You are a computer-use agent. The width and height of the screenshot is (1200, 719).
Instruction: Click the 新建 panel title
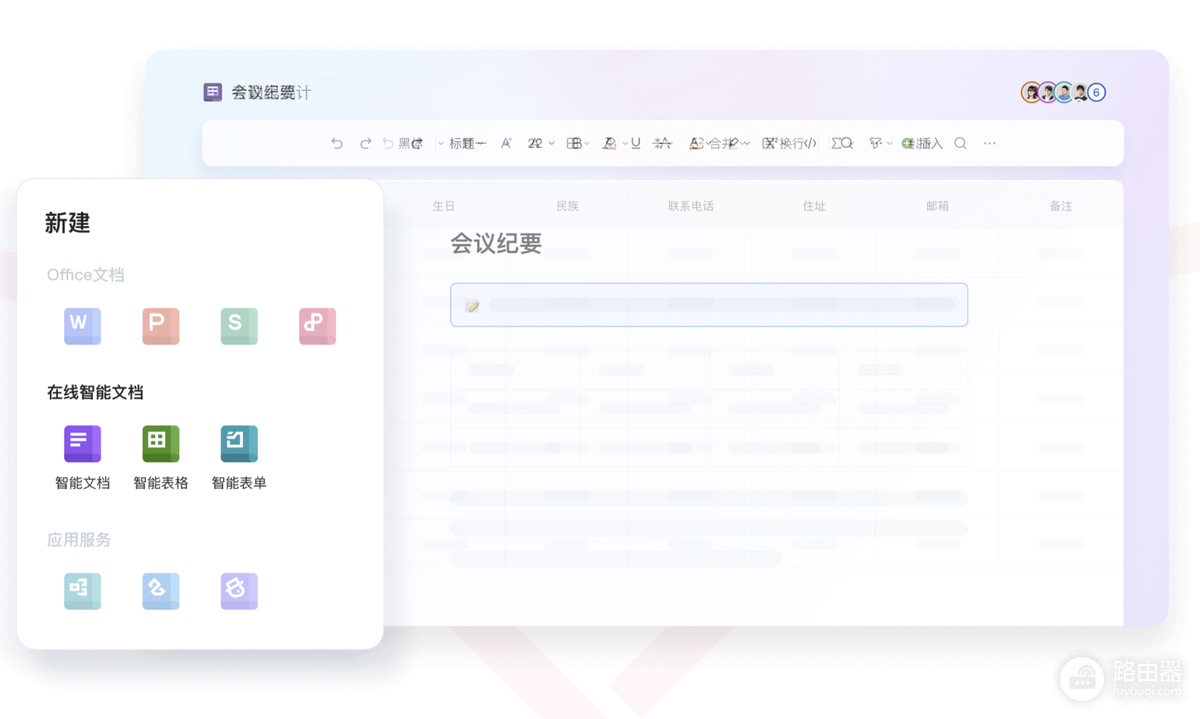tap(68, 223)
